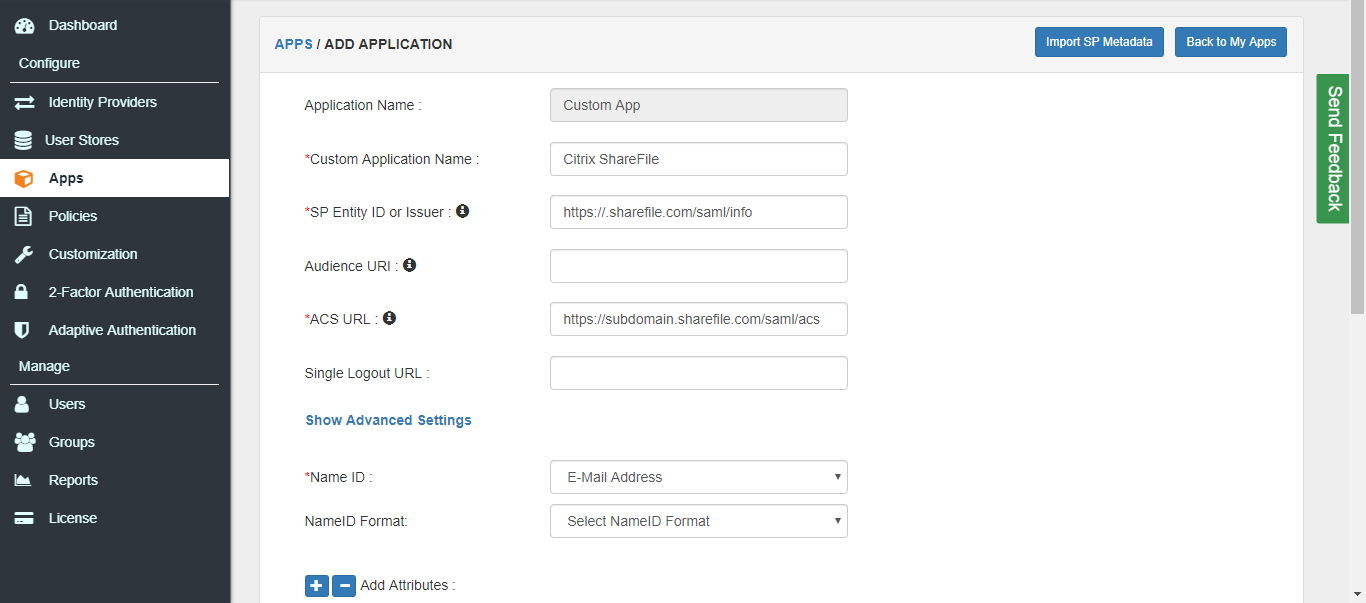The image size is (1366, 603).
Task: Open the Name ID dropdown
Action: 699,477
